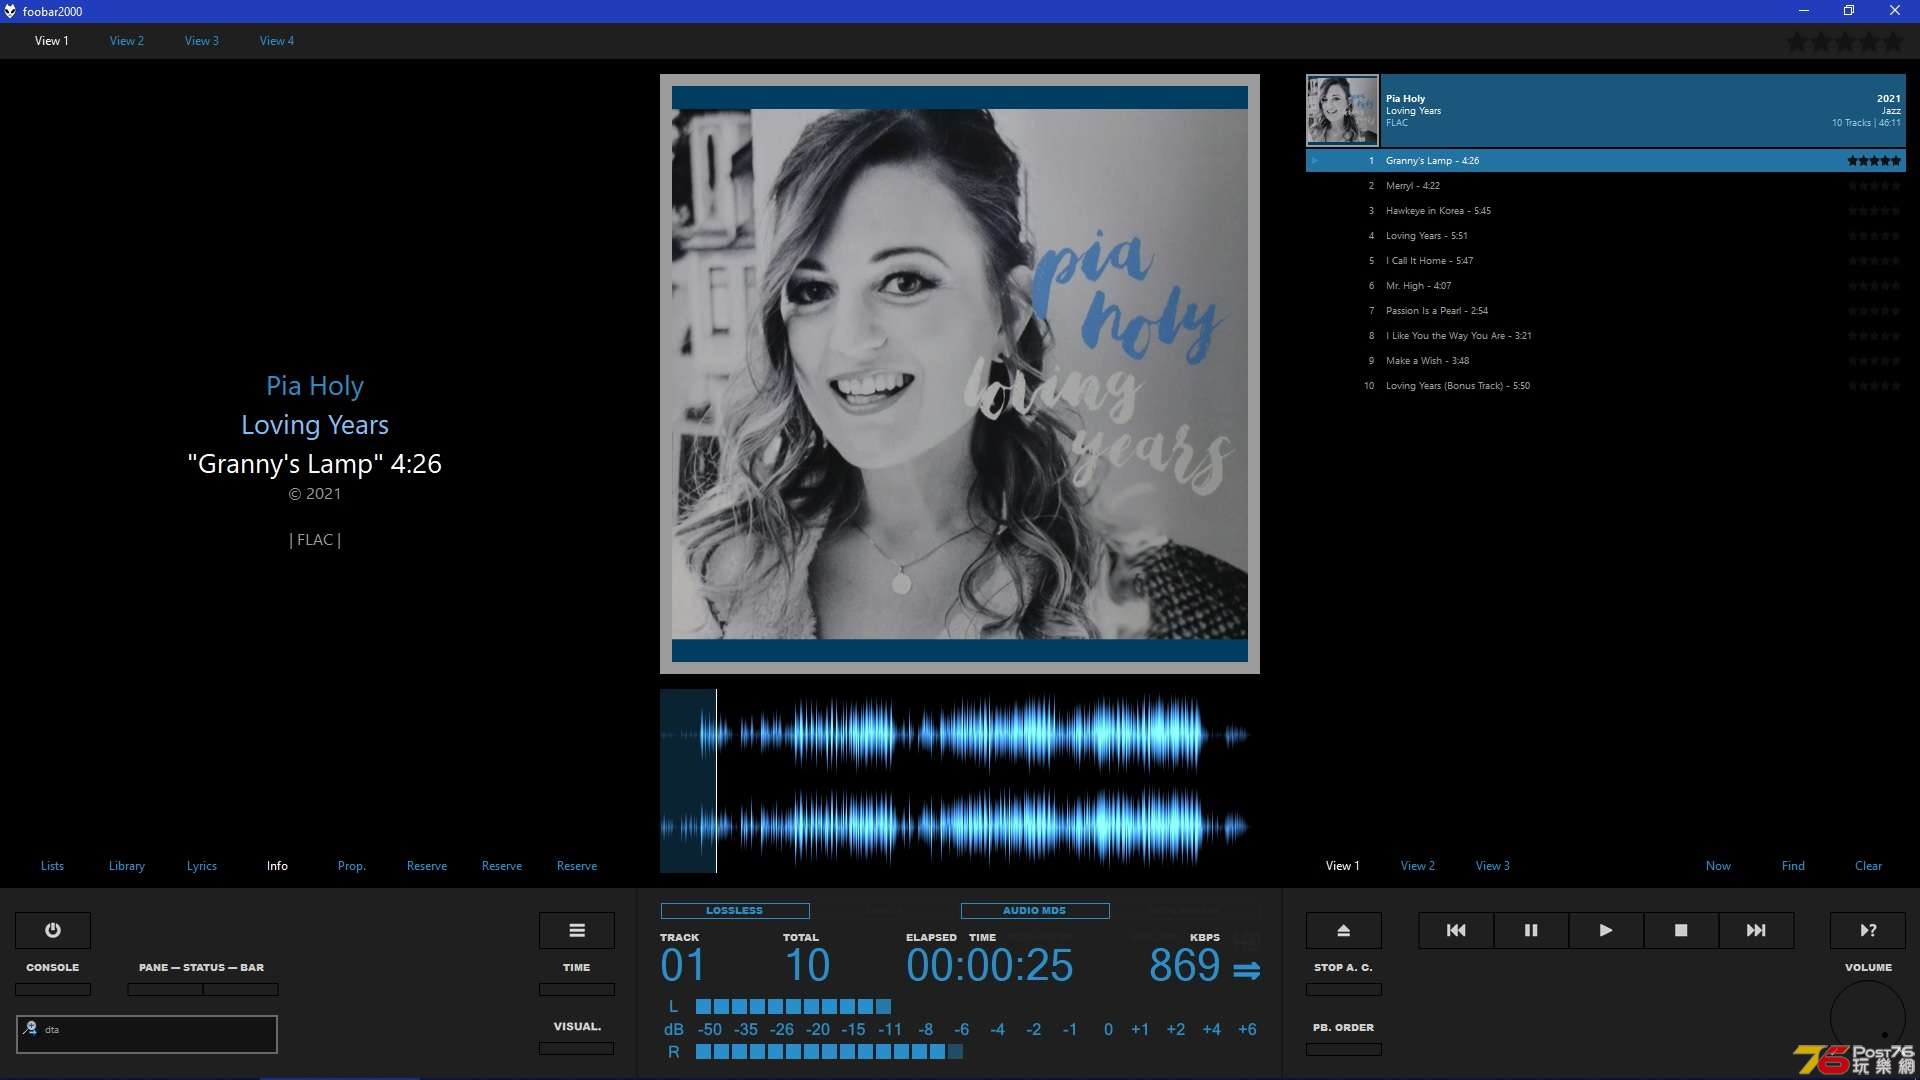Select View 1 top tab
The width and height of the screenshot is (1920, 1080).
(x=52, y=41)
